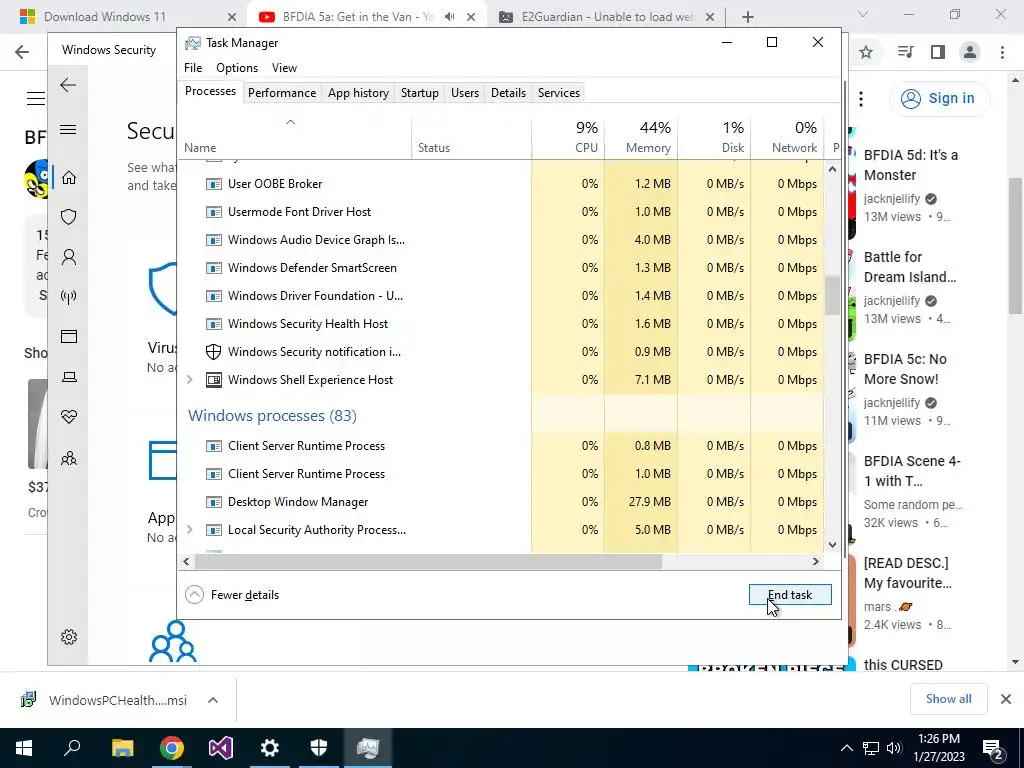Toggle Chrome side panel icon

click(938, 52)
